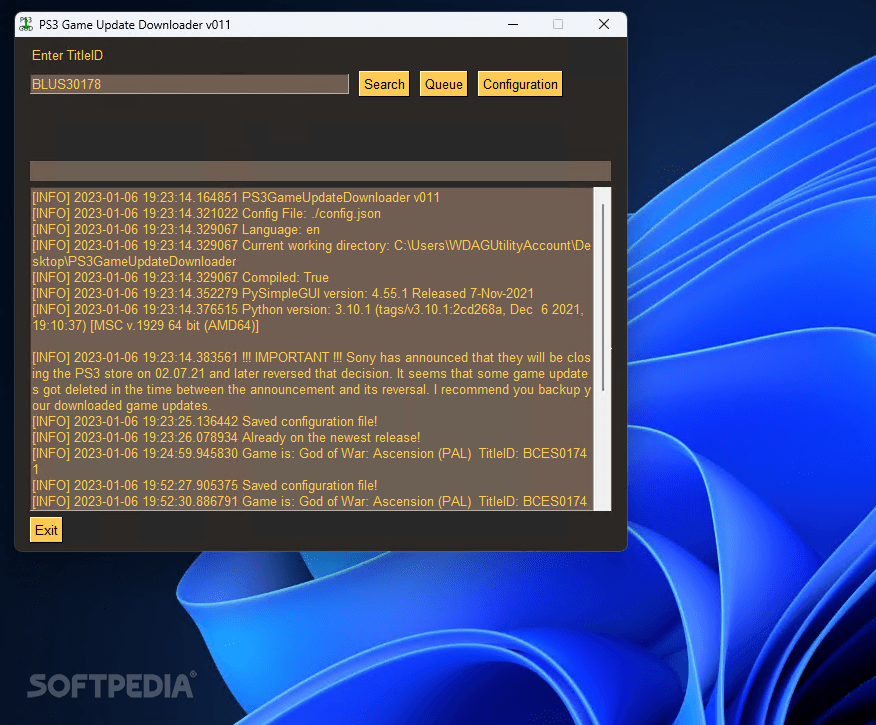Click 'Current working directory' log line

pyautogui.click(x=311, y=254)
